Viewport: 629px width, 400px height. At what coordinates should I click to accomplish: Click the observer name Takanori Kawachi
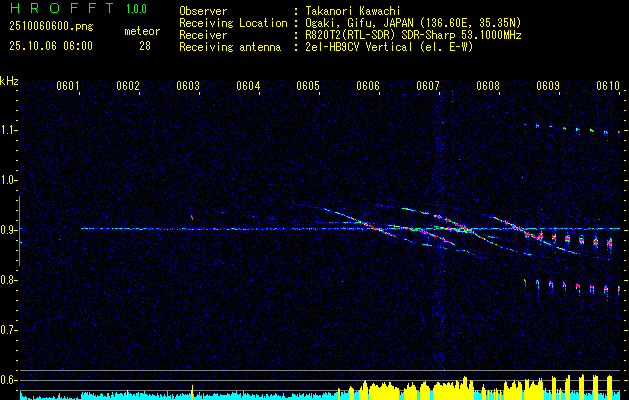[353, 11]
